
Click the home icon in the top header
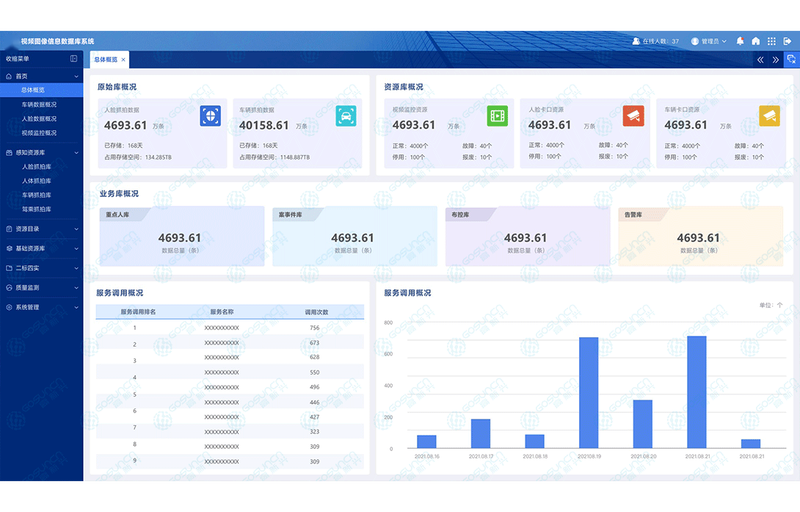756,41
